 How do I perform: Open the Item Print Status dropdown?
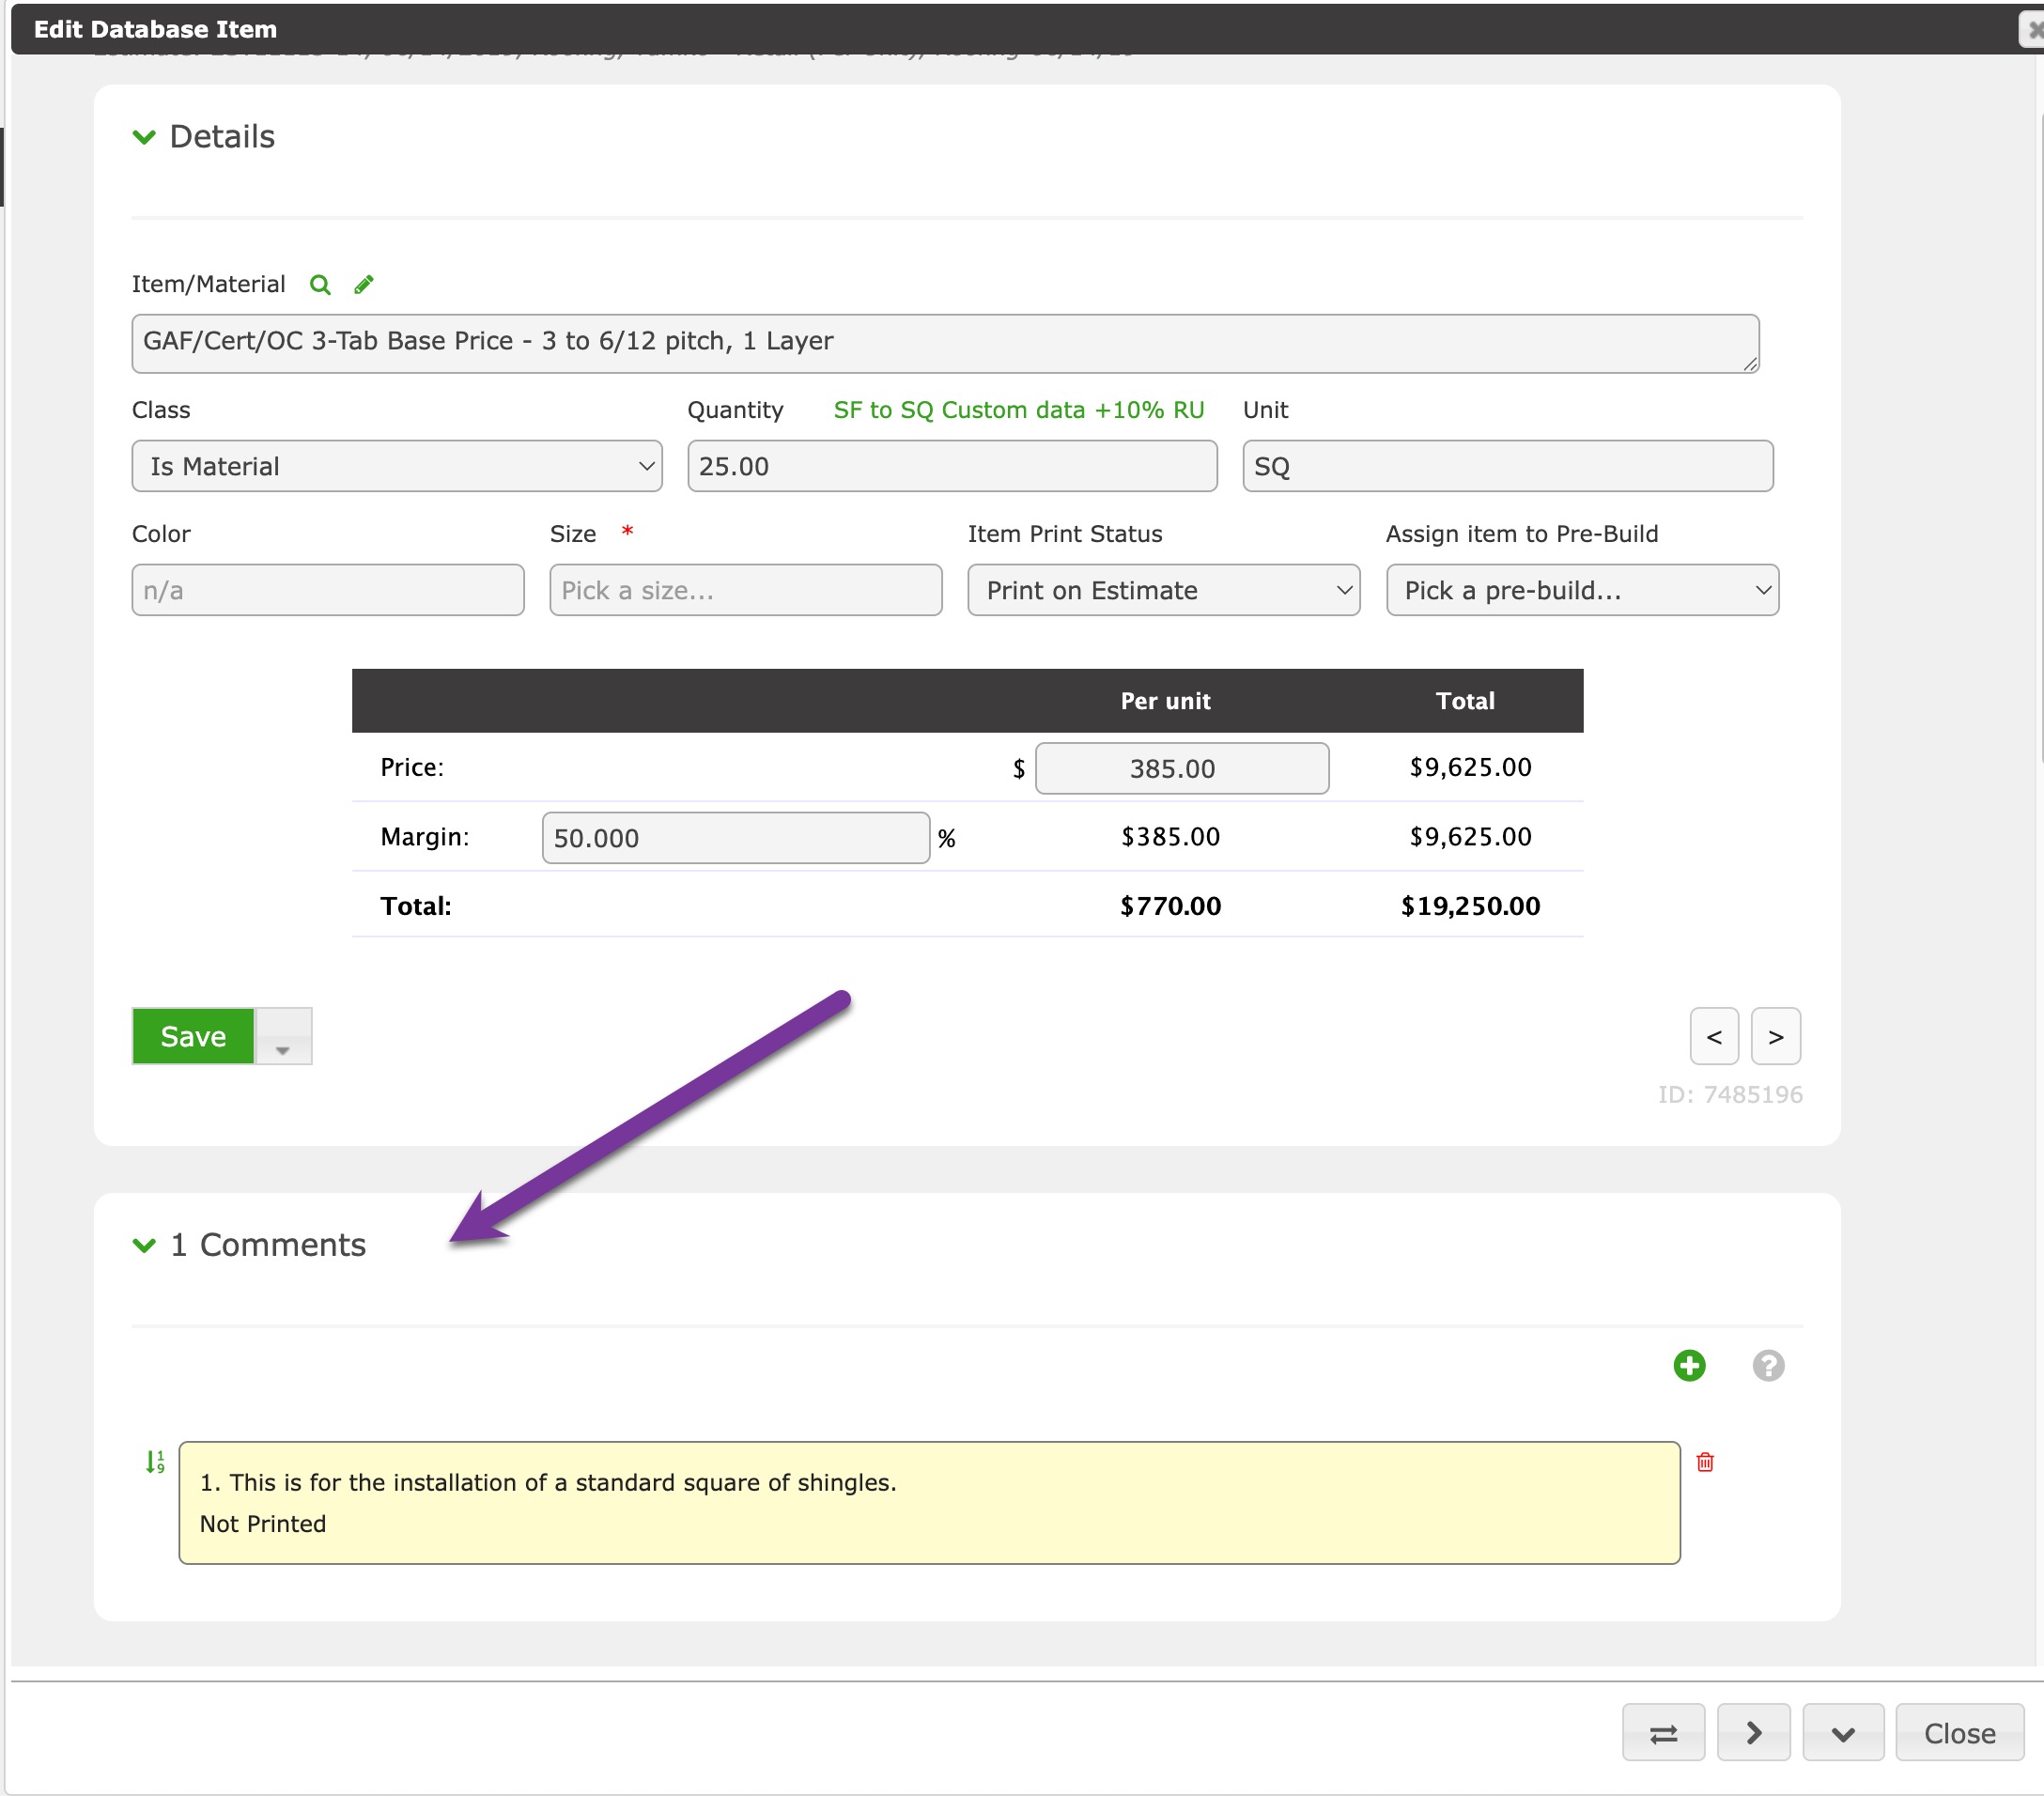(x=1163, y=590)
